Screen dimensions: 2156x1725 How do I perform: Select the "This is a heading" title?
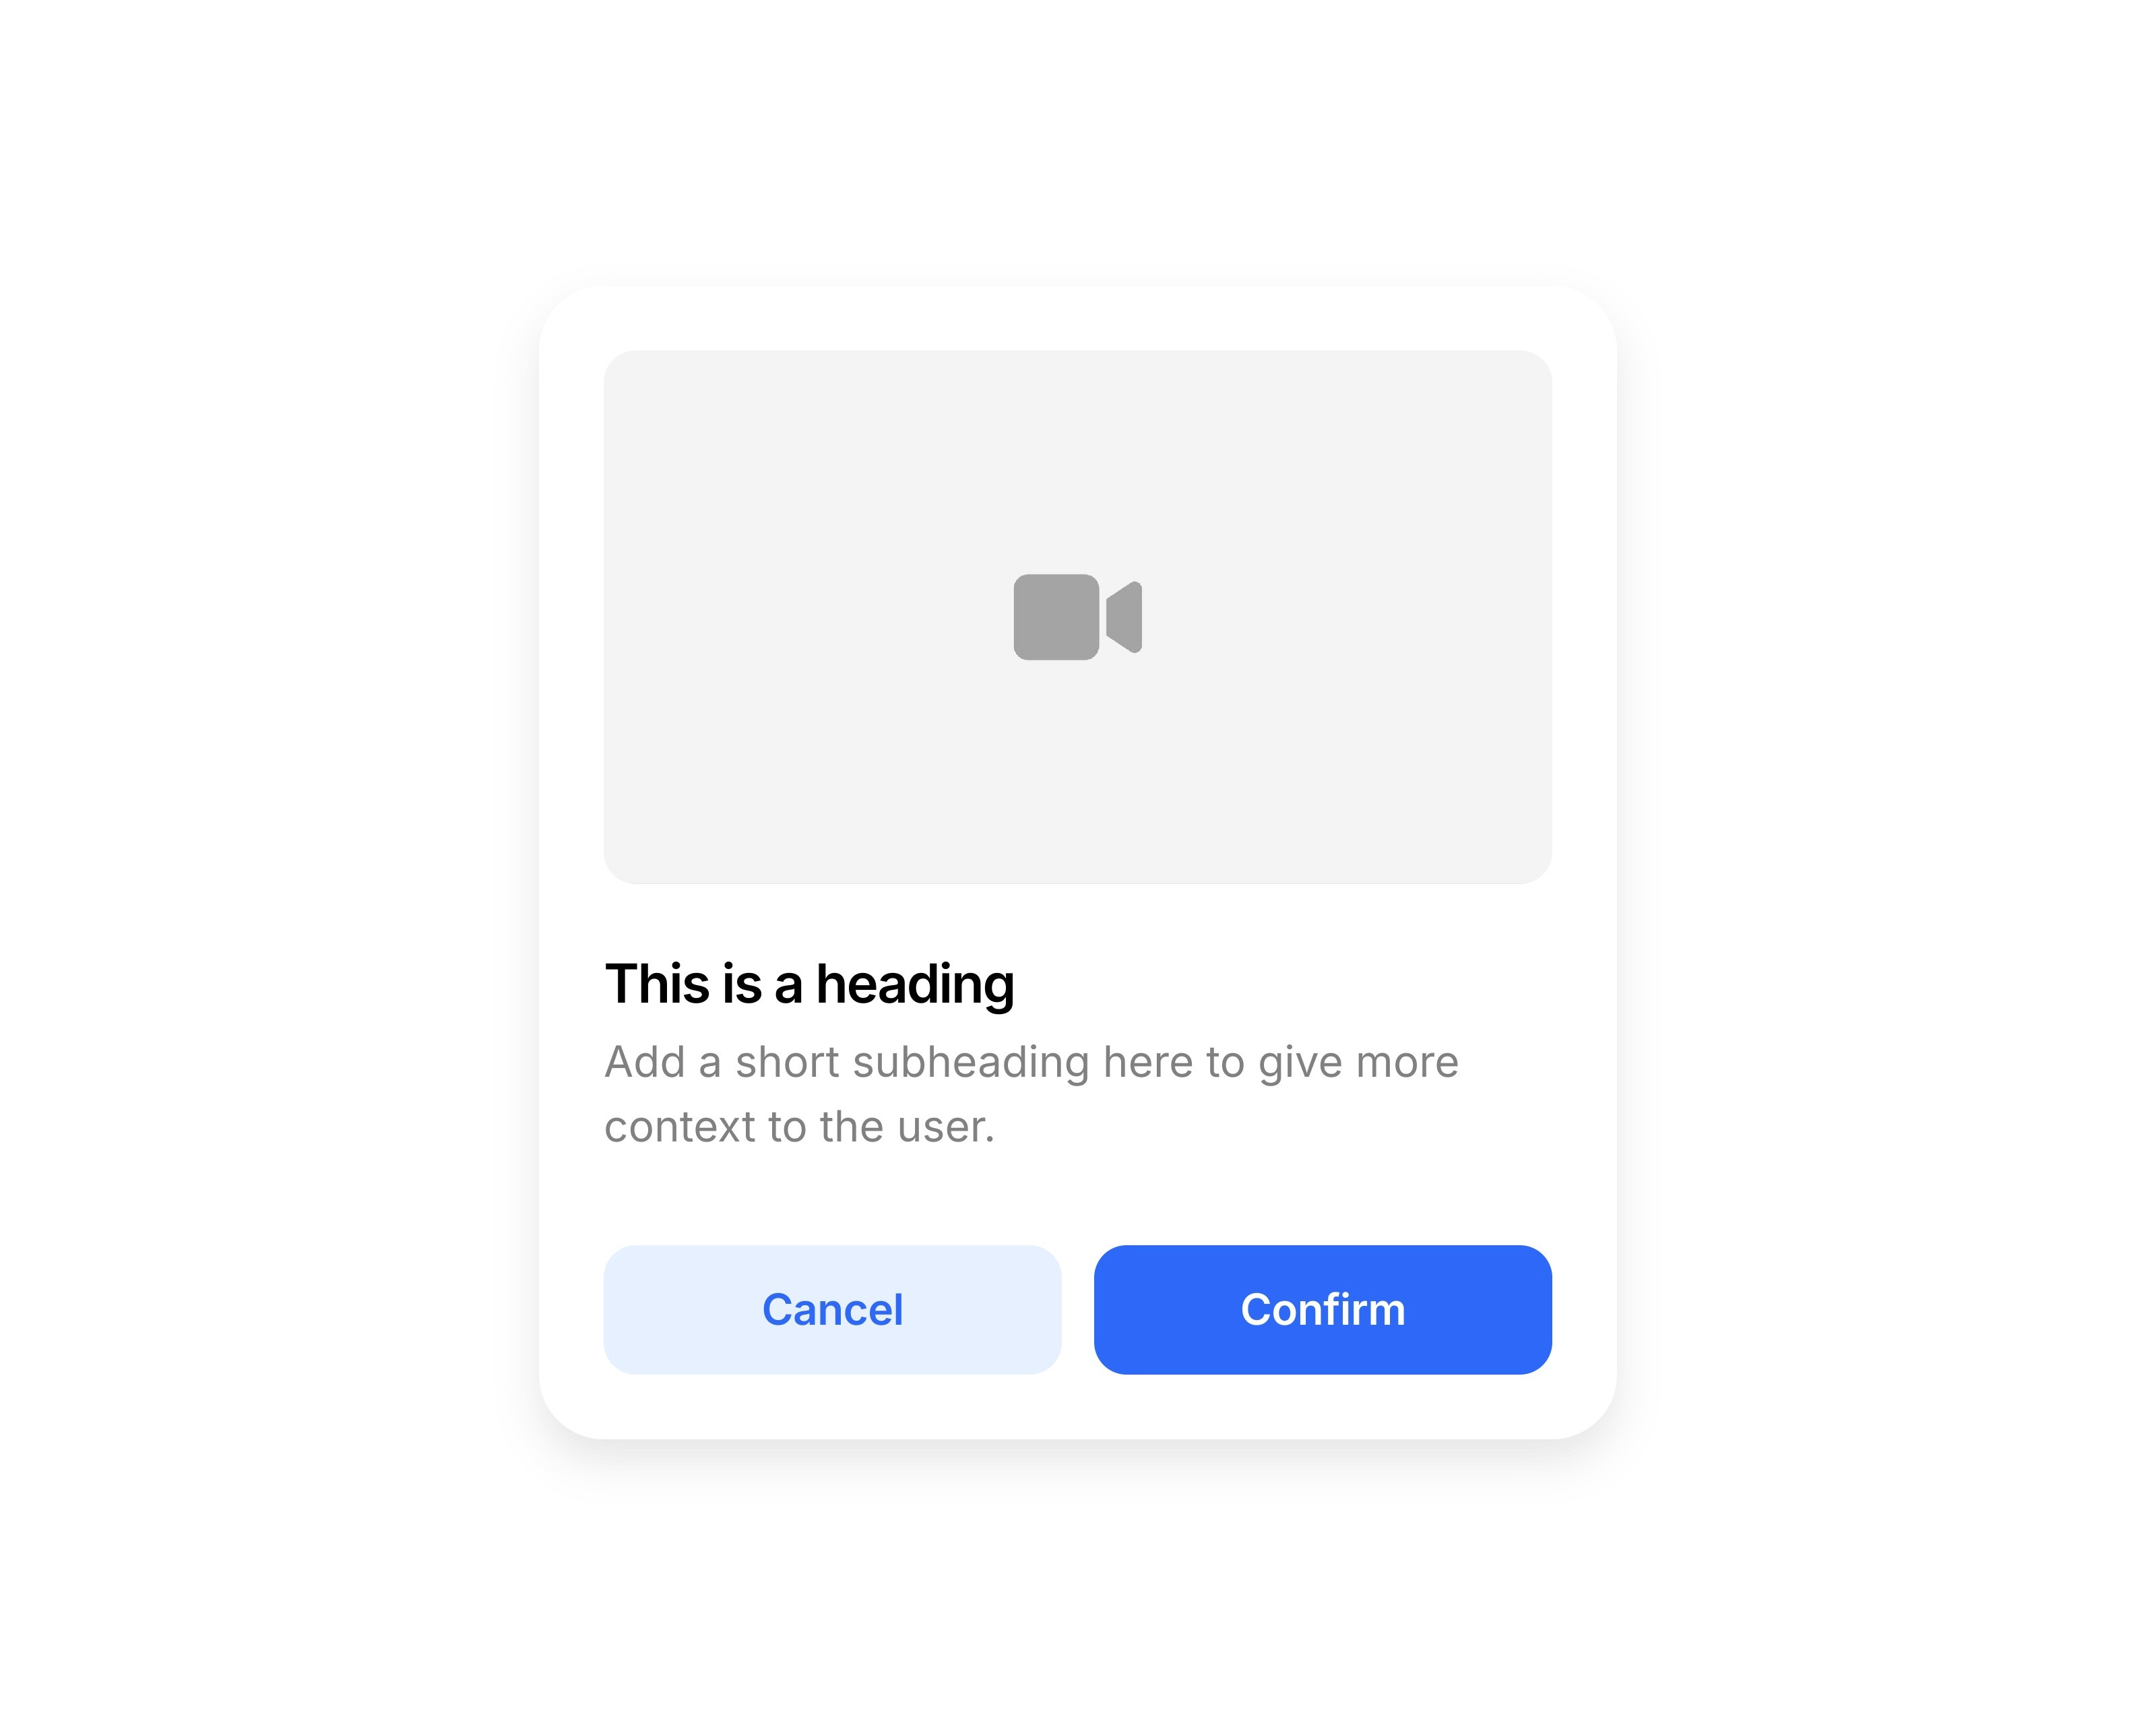point(809,984)
